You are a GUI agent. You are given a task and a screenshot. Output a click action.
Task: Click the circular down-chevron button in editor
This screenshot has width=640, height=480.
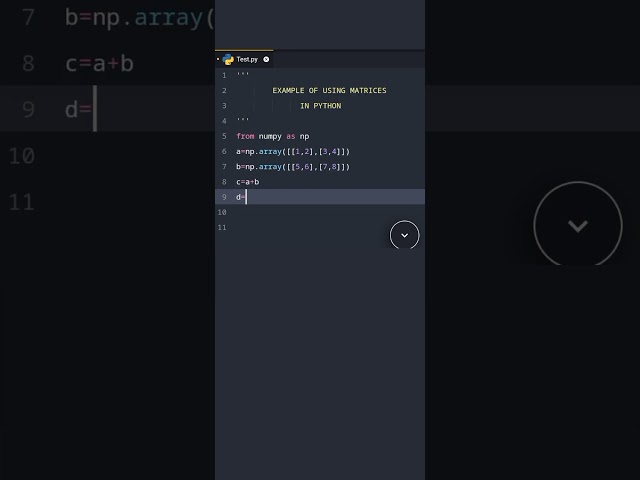[404, 235]
